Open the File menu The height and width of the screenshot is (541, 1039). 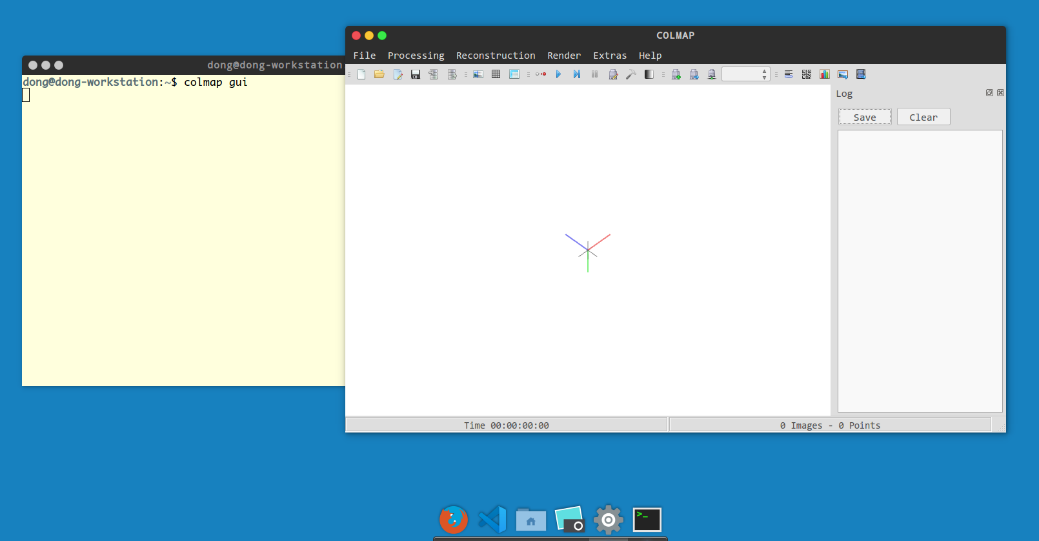click(x=364, y=56)
